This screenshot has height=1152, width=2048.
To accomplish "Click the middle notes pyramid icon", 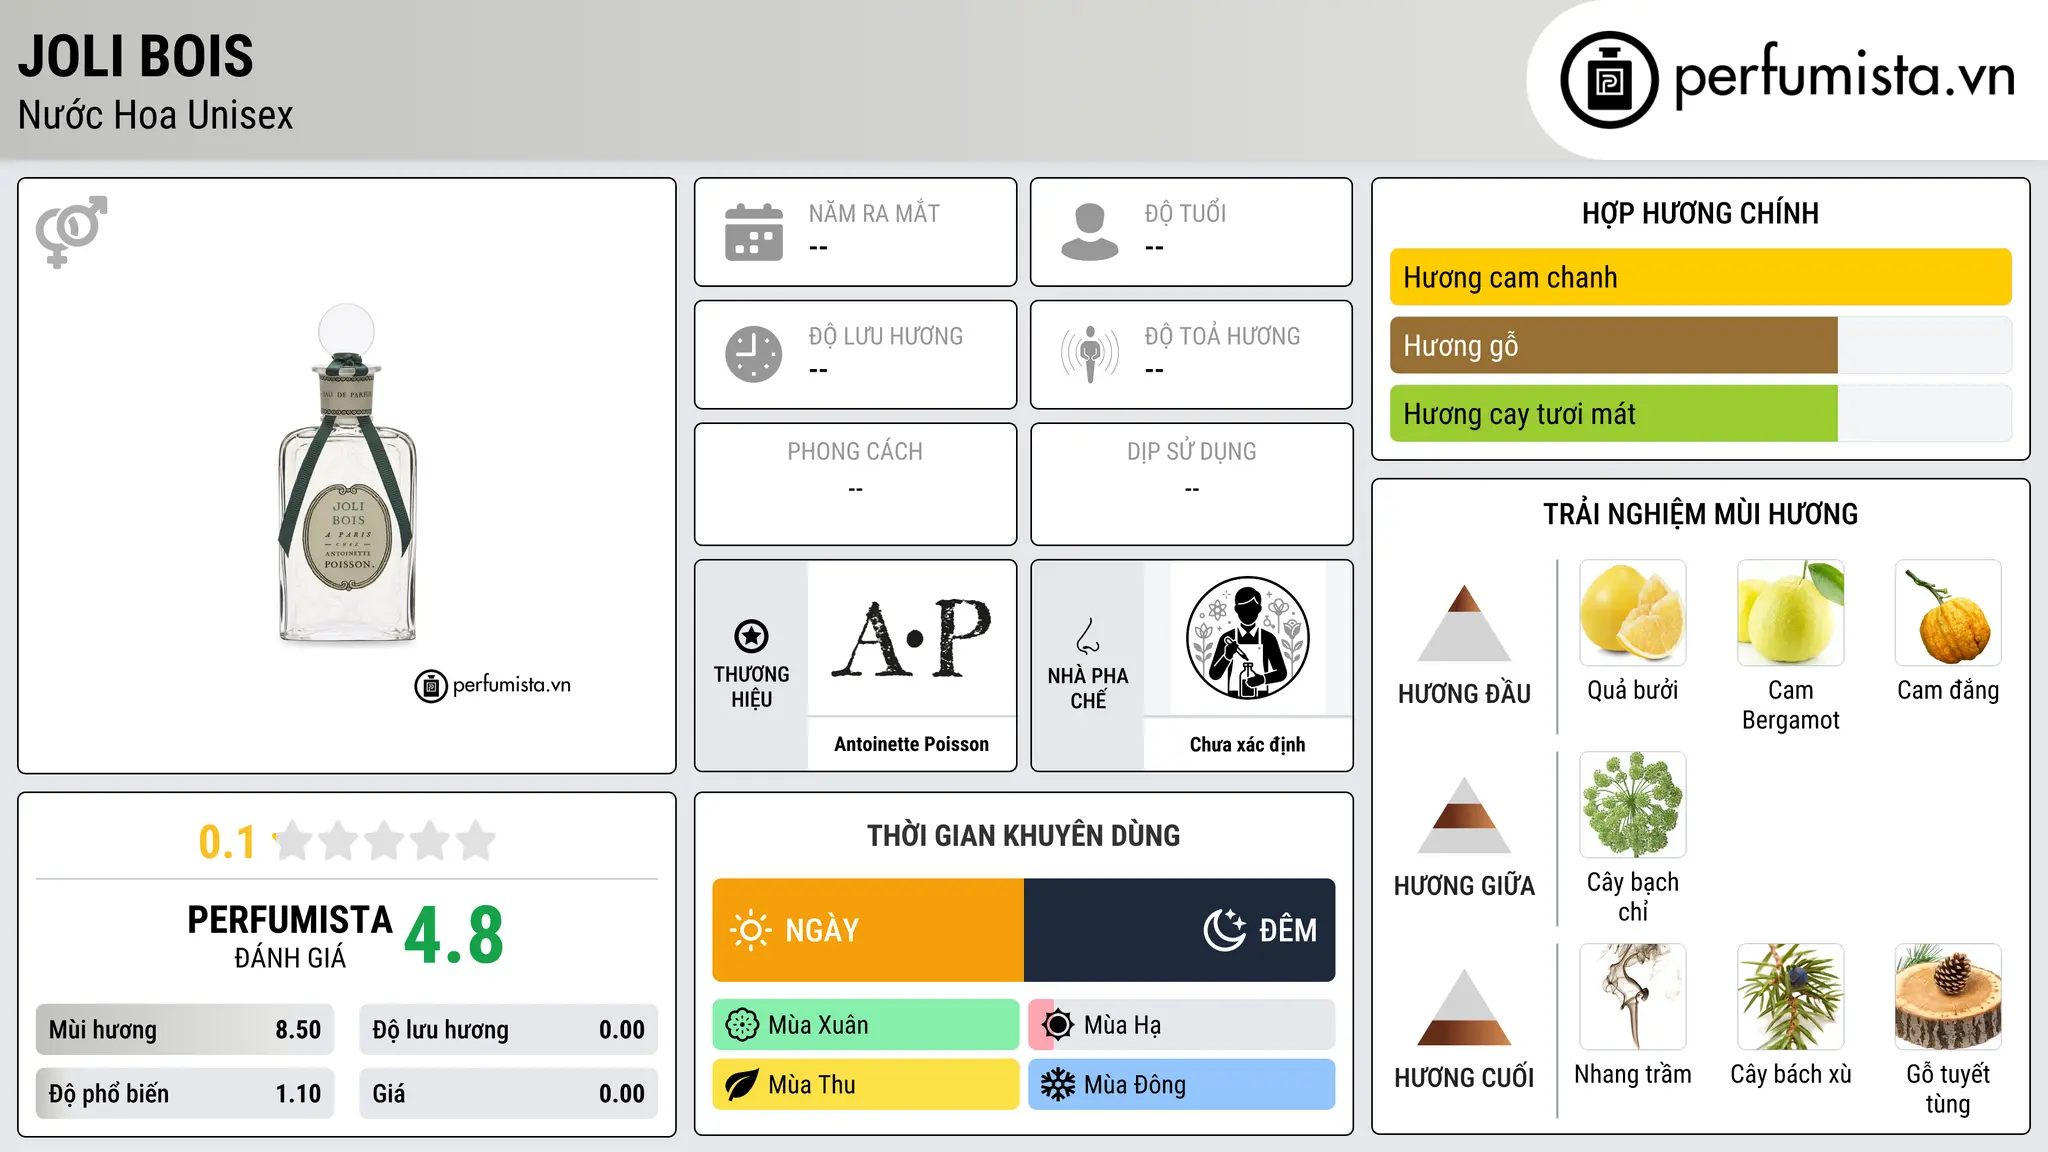I will 1464,815.
